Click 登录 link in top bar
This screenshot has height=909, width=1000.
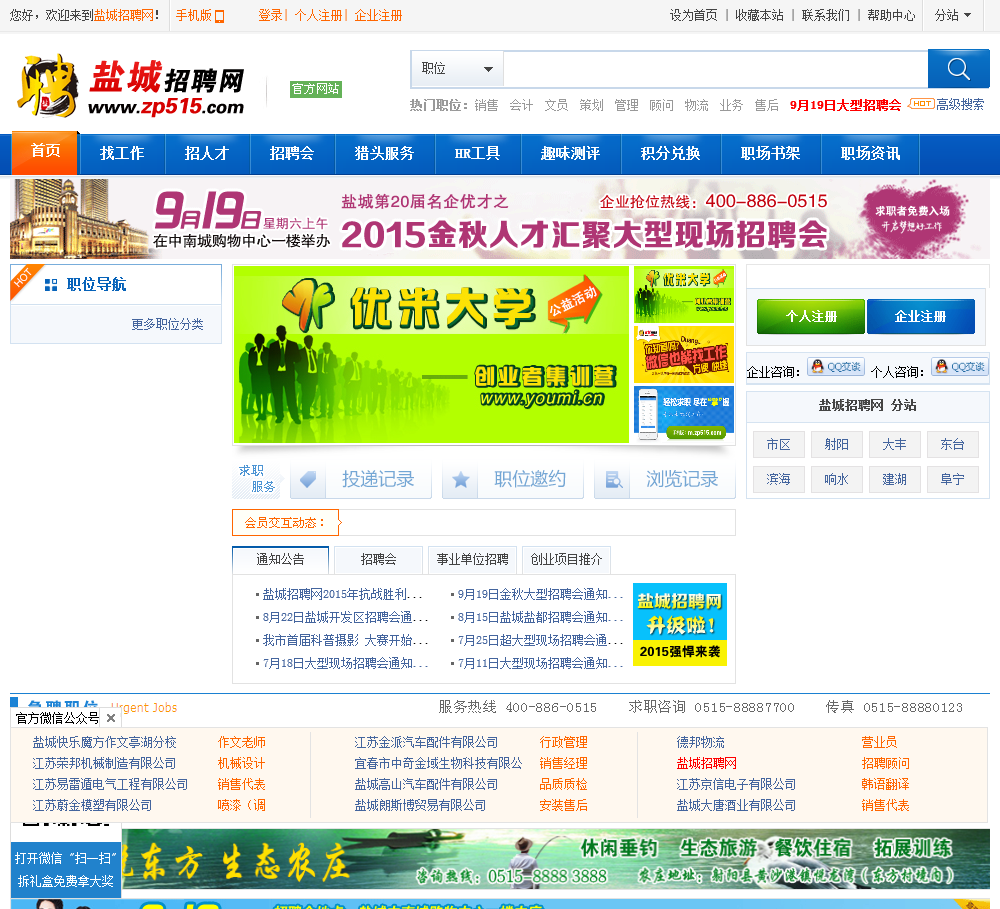[270, 15]
